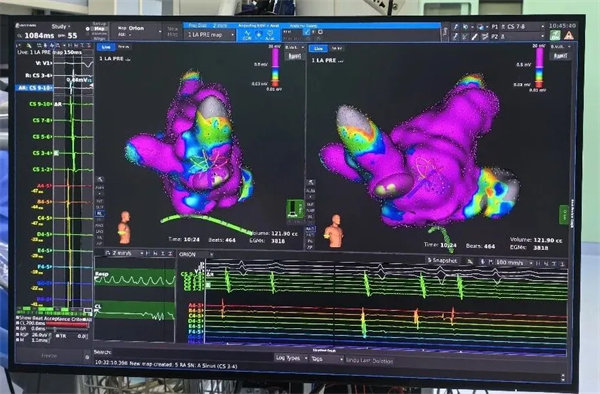Click the center point icon in blue toolbar
600x394 pixels.
[x=259, y=36]
